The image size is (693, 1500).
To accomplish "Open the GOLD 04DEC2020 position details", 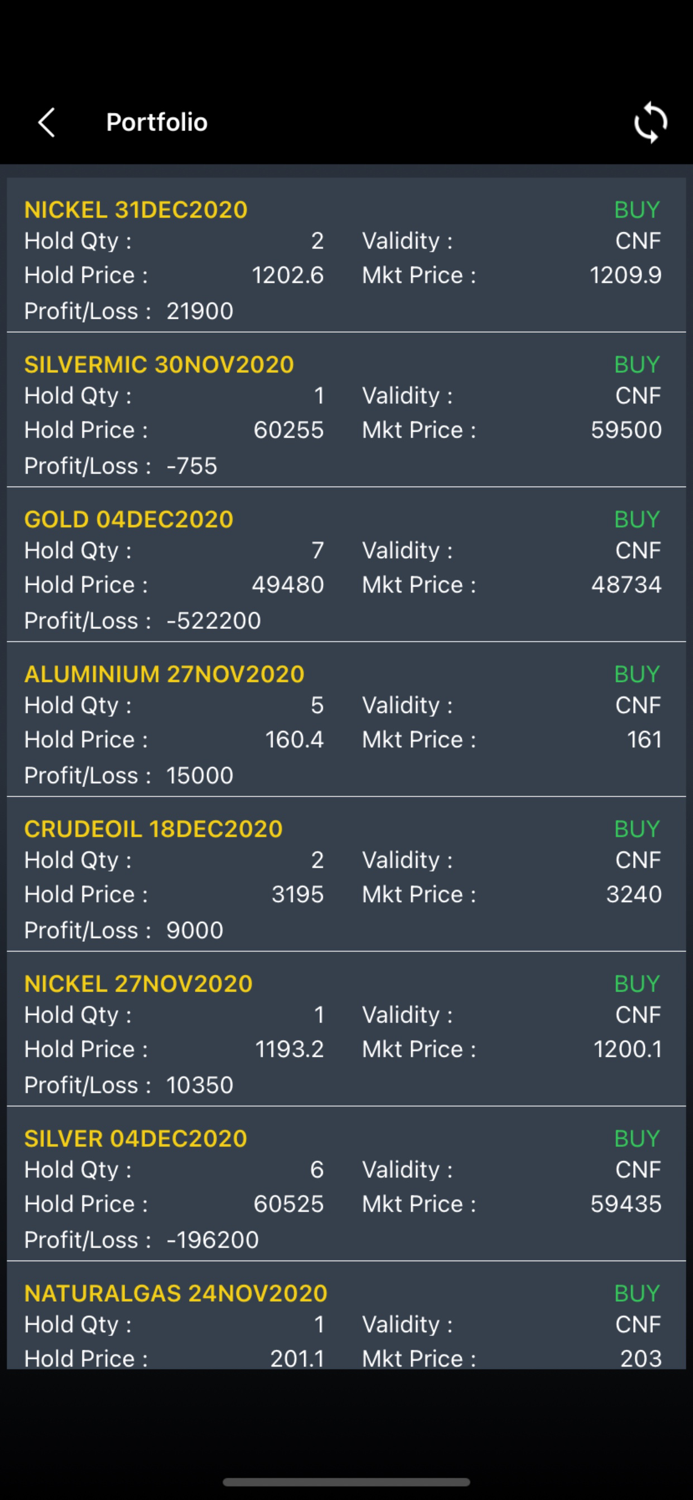I will (128, 519).
